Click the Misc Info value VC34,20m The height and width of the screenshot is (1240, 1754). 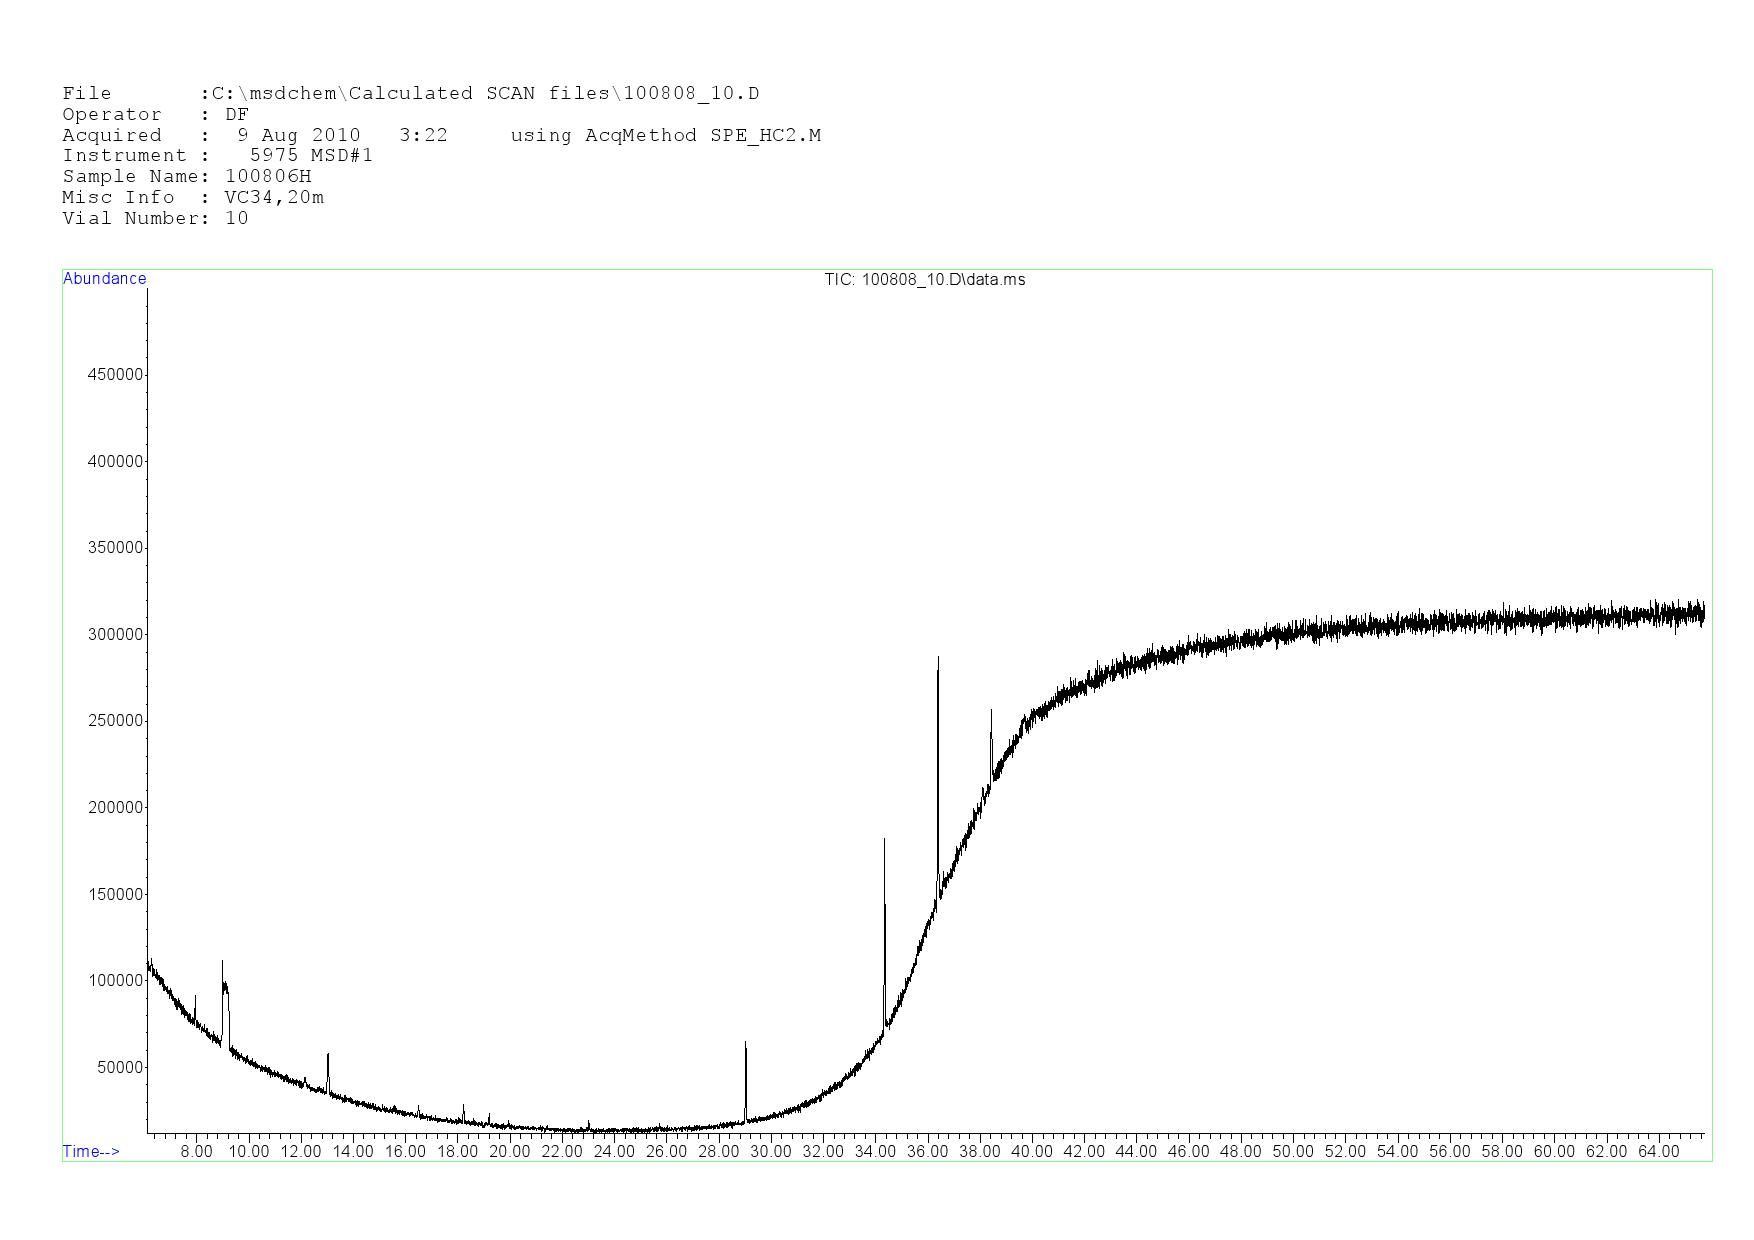tap(274, 198)
